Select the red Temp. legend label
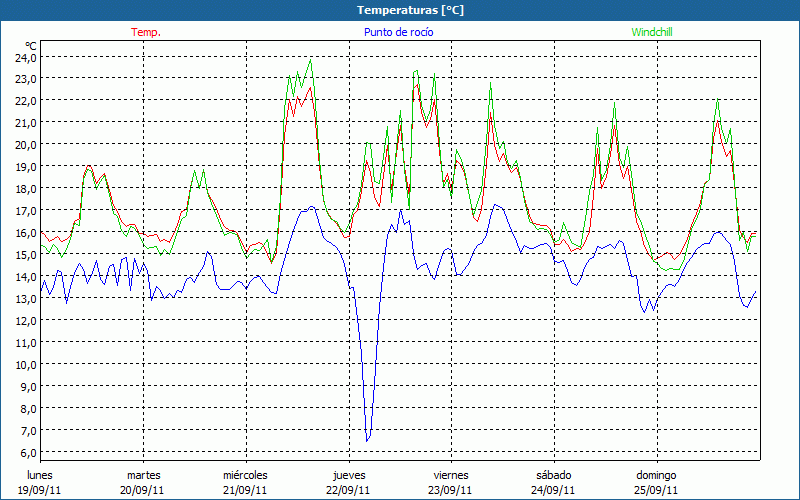Image resolution: width=800 pixels, height=500 pixels. point(146,32)
